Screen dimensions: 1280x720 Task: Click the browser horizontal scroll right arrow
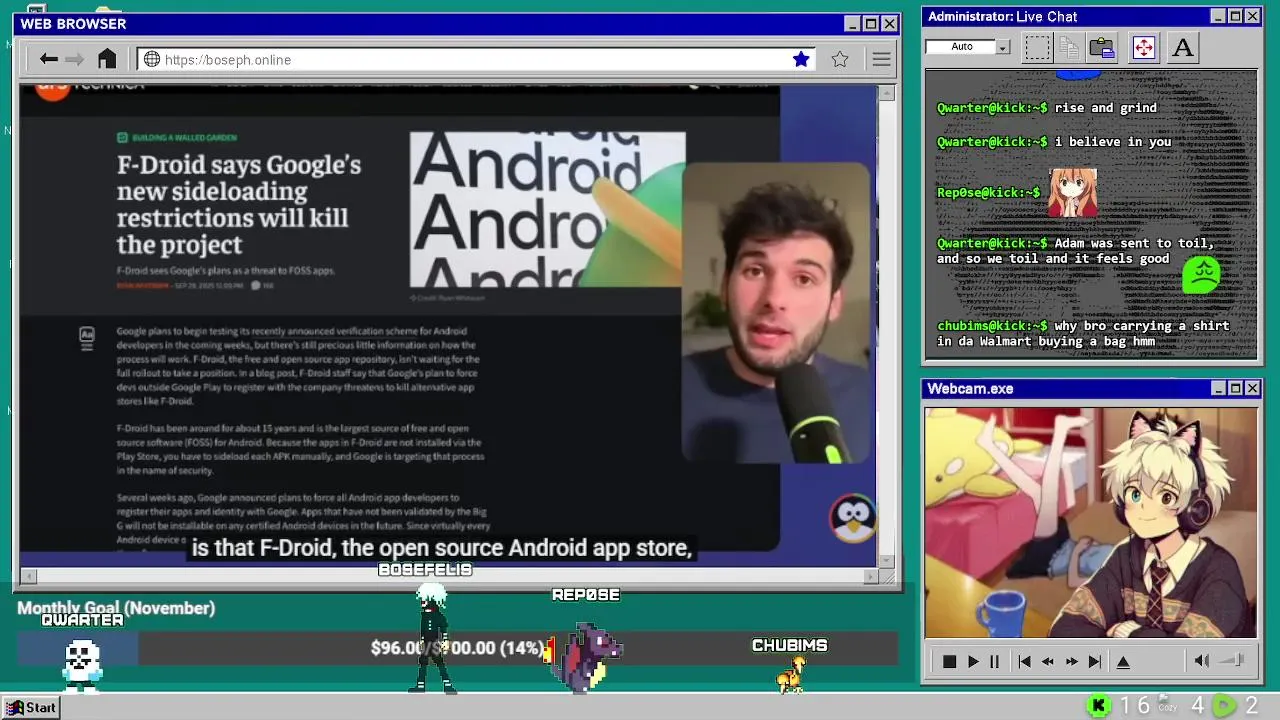pos(870,576)
